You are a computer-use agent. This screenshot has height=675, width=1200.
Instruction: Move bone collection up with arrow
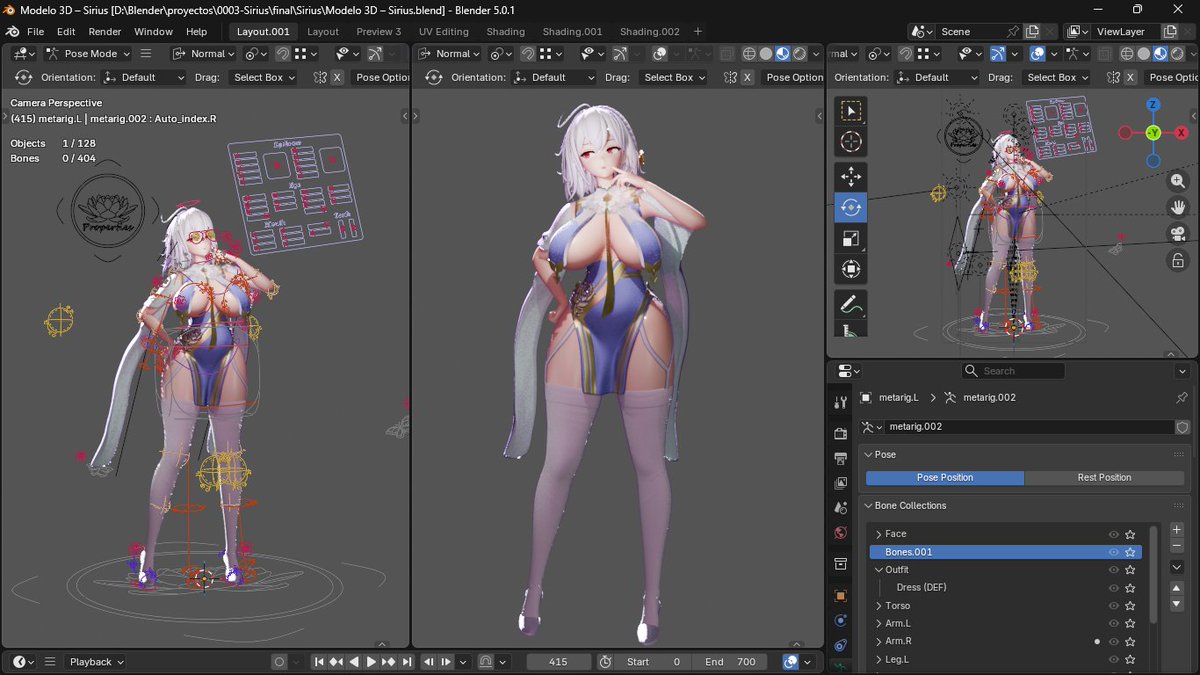1177,589
